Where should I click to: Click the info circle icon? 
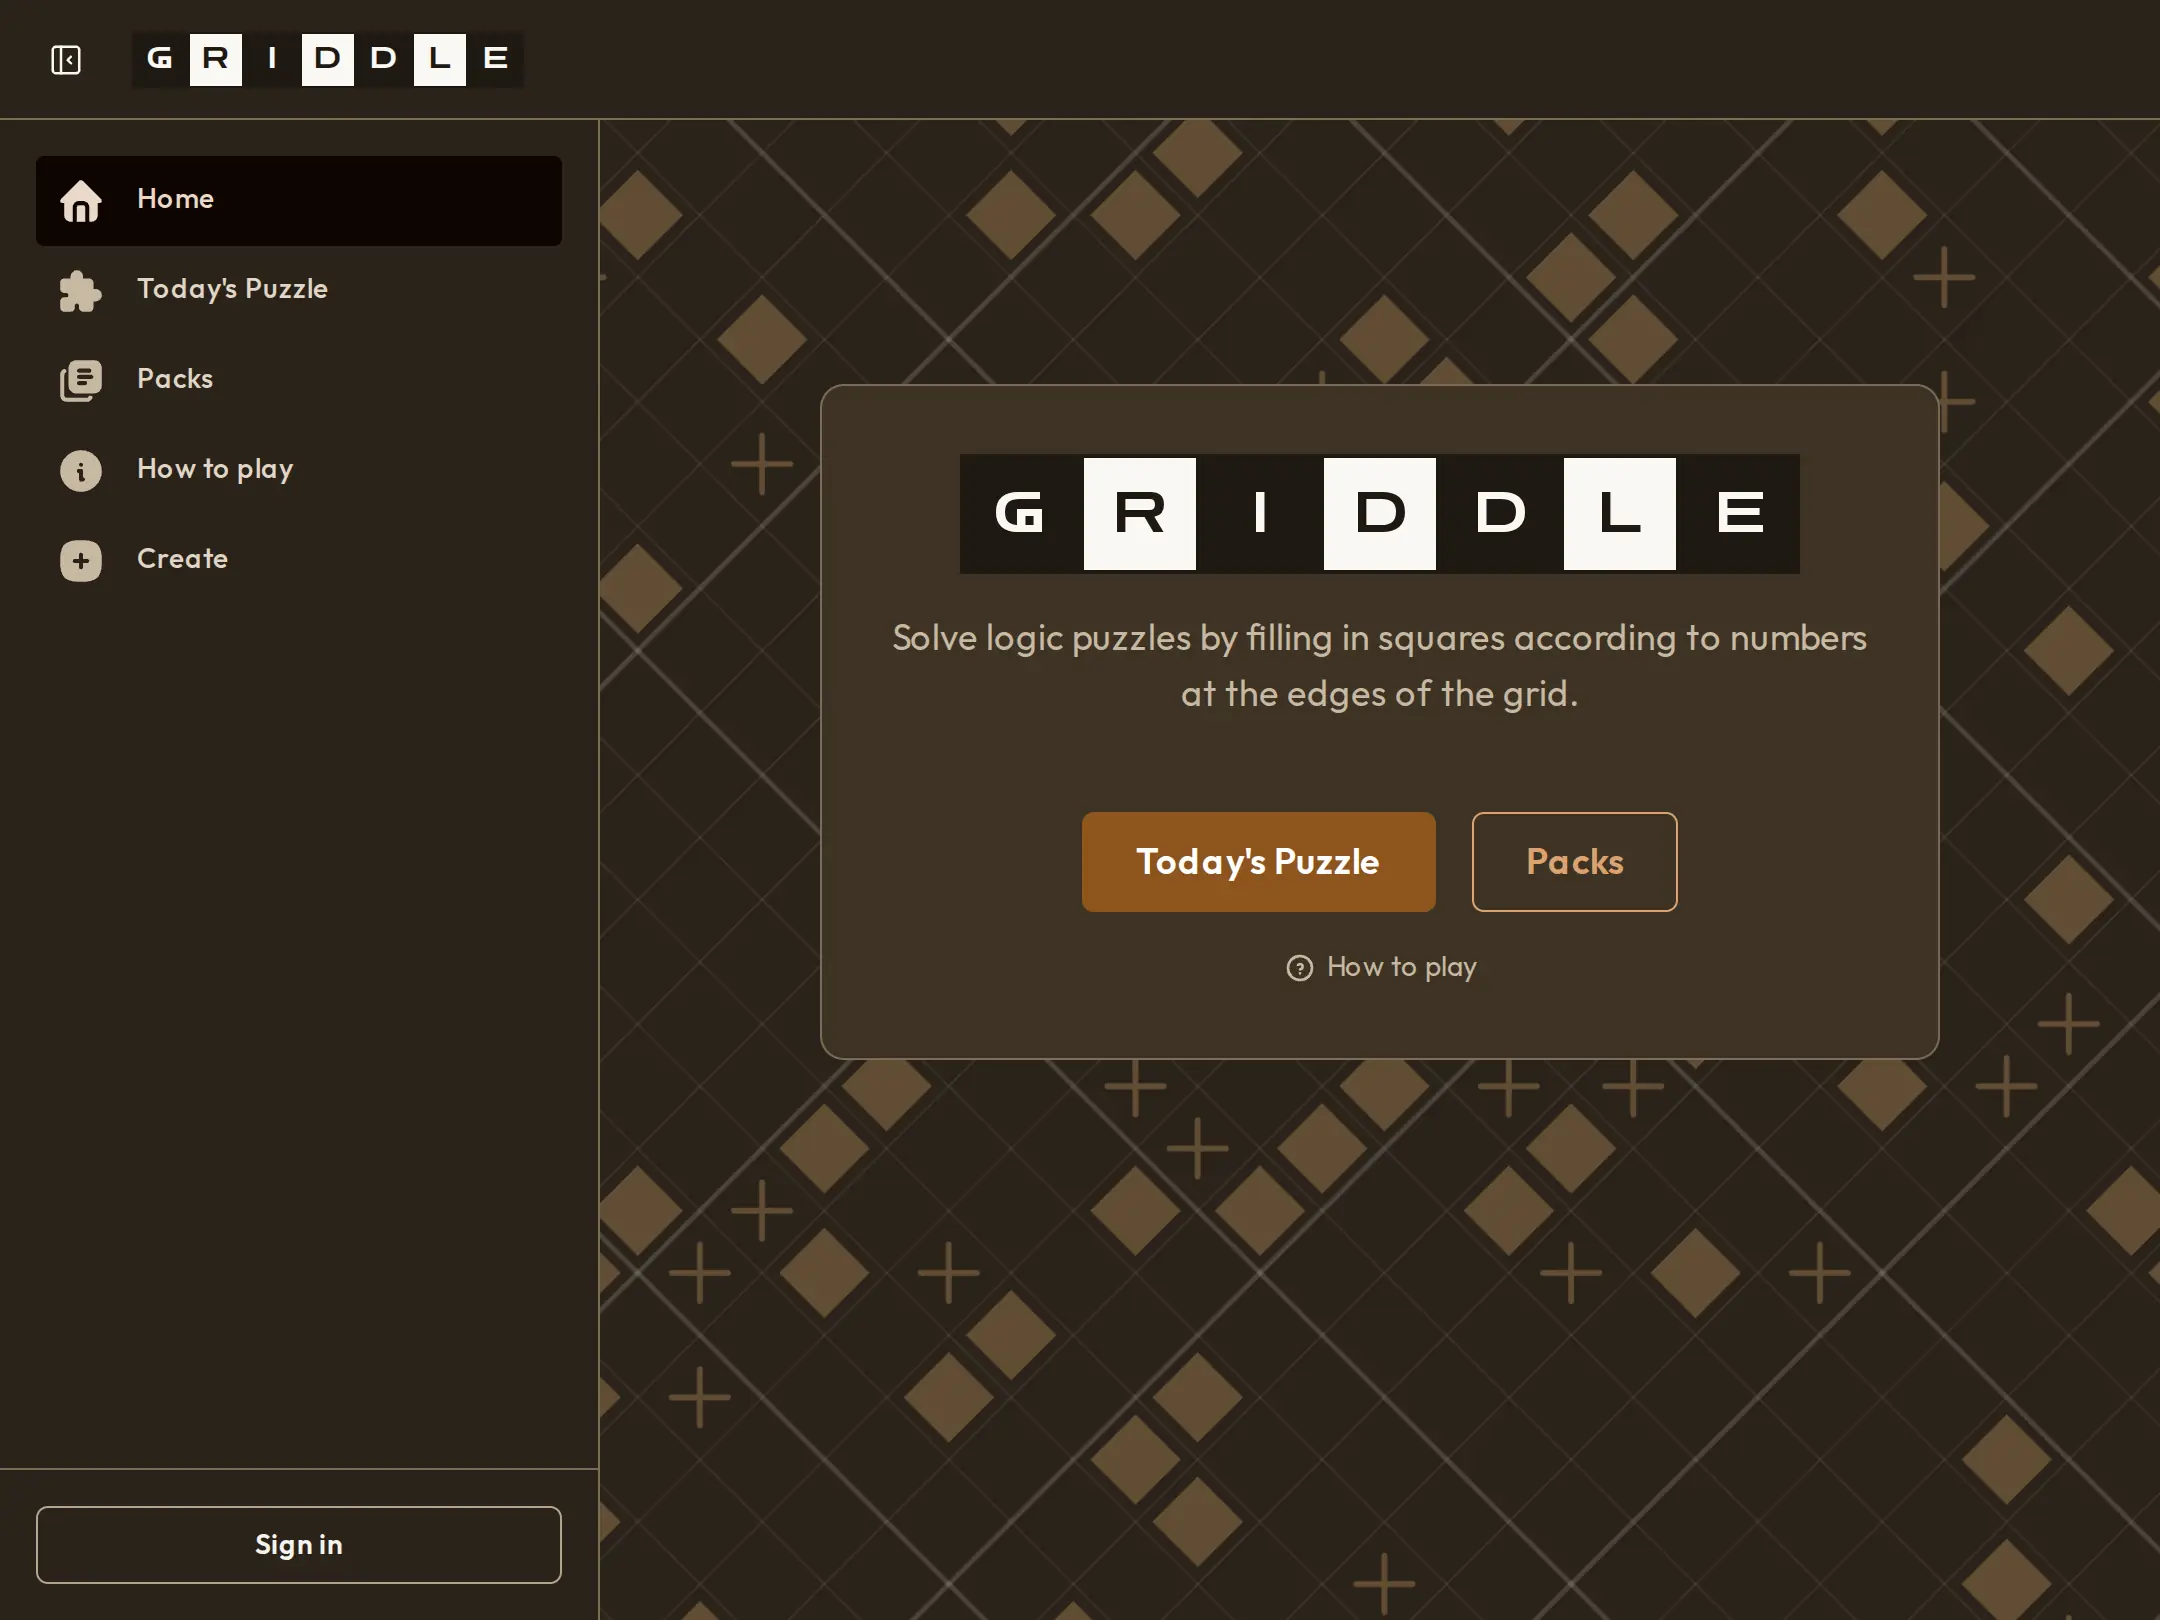(x=81, y=471)
